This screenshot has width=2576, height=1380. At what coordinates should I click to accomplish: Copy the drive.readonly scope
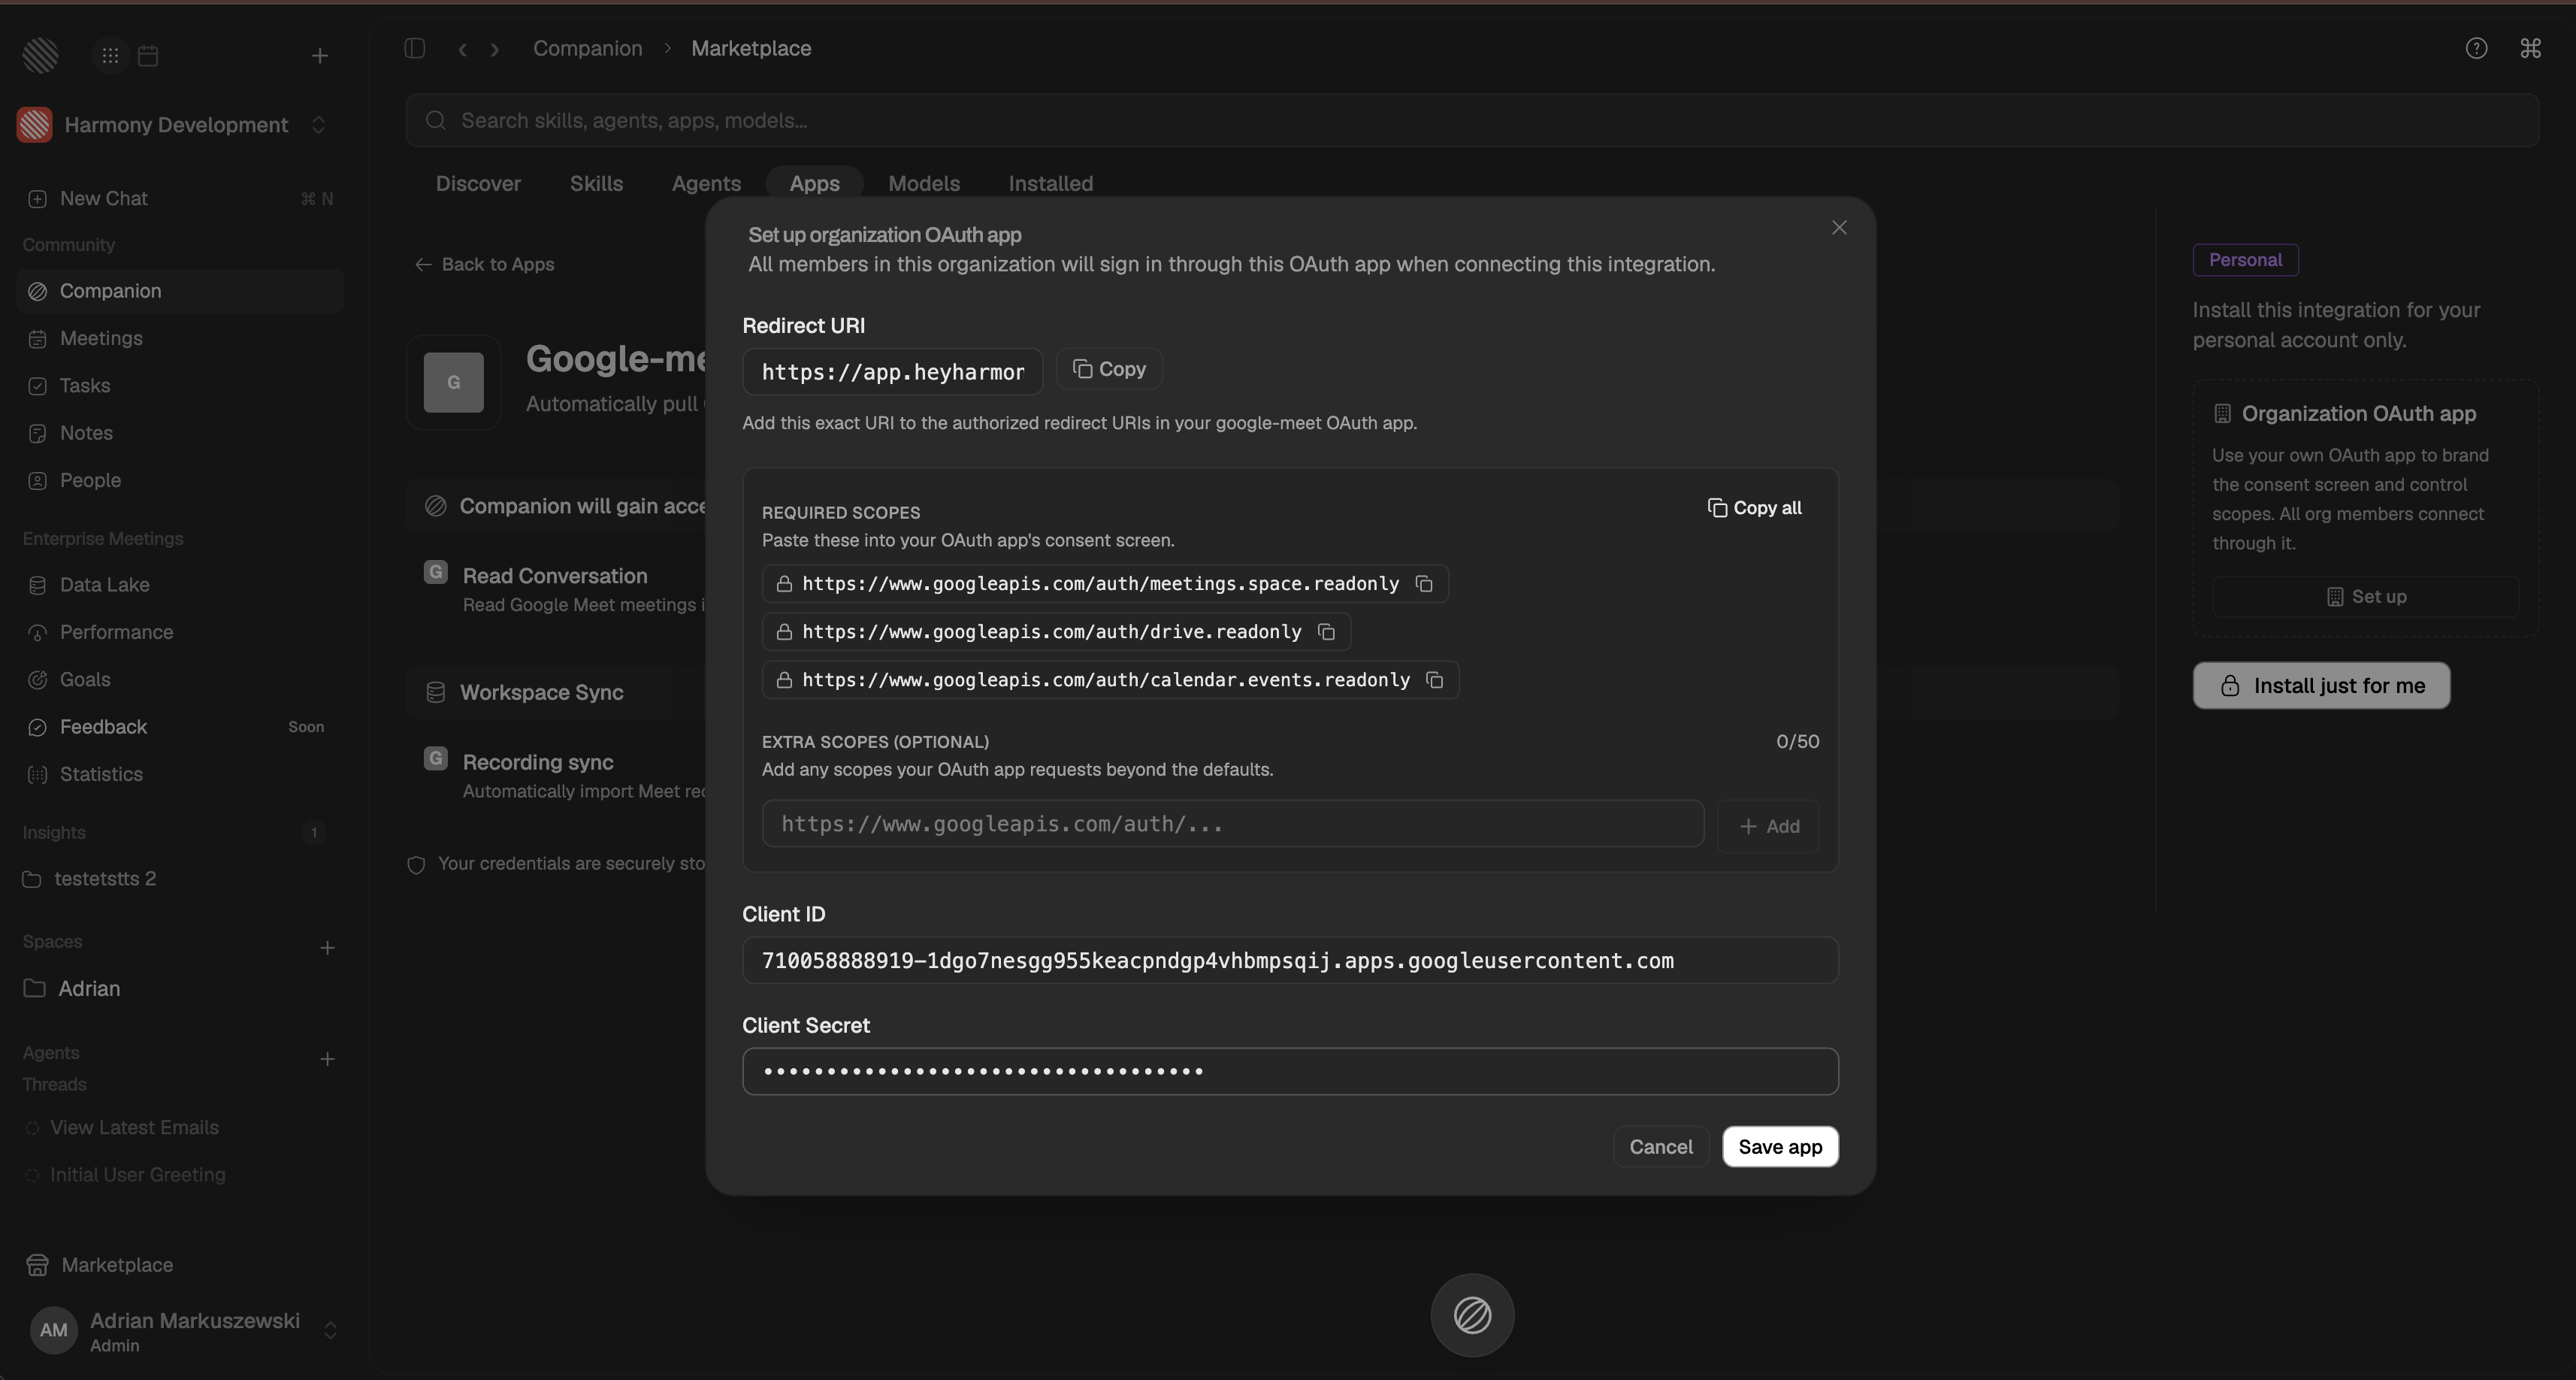pos(1326,632)
